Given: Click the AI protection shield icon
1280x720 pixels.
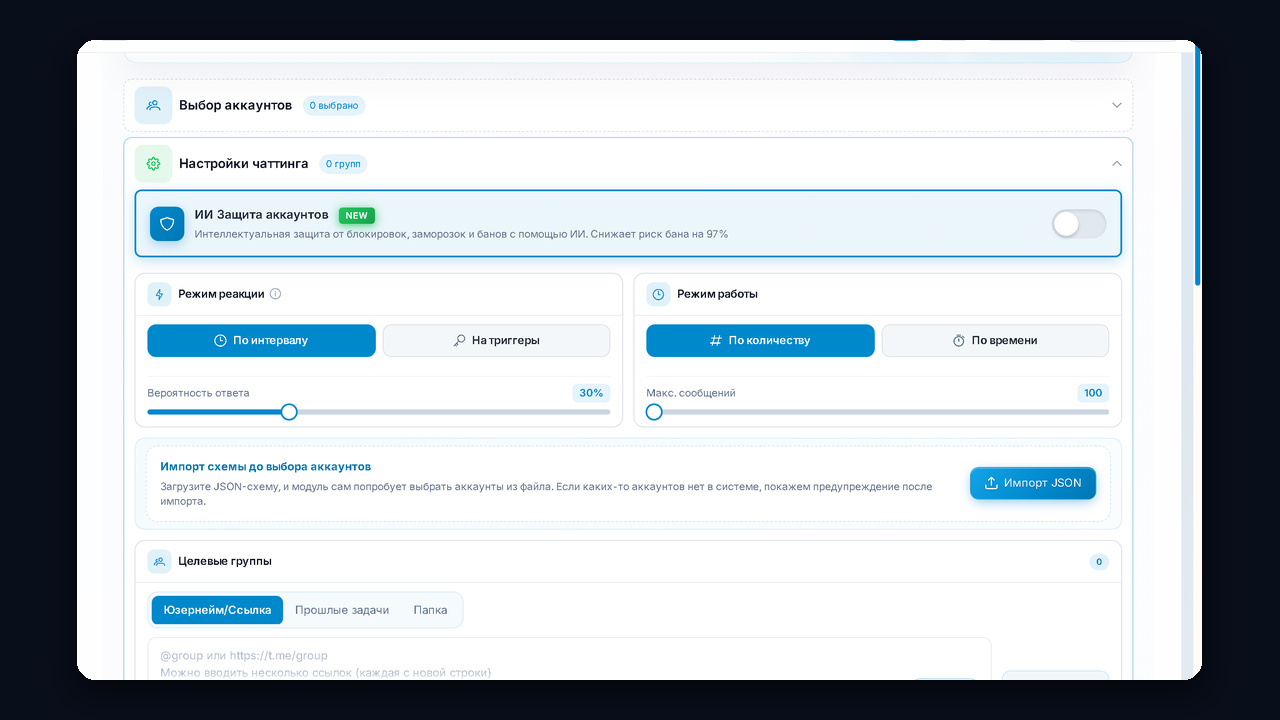Looking at the screenshot, I should [x=167, y=224].
